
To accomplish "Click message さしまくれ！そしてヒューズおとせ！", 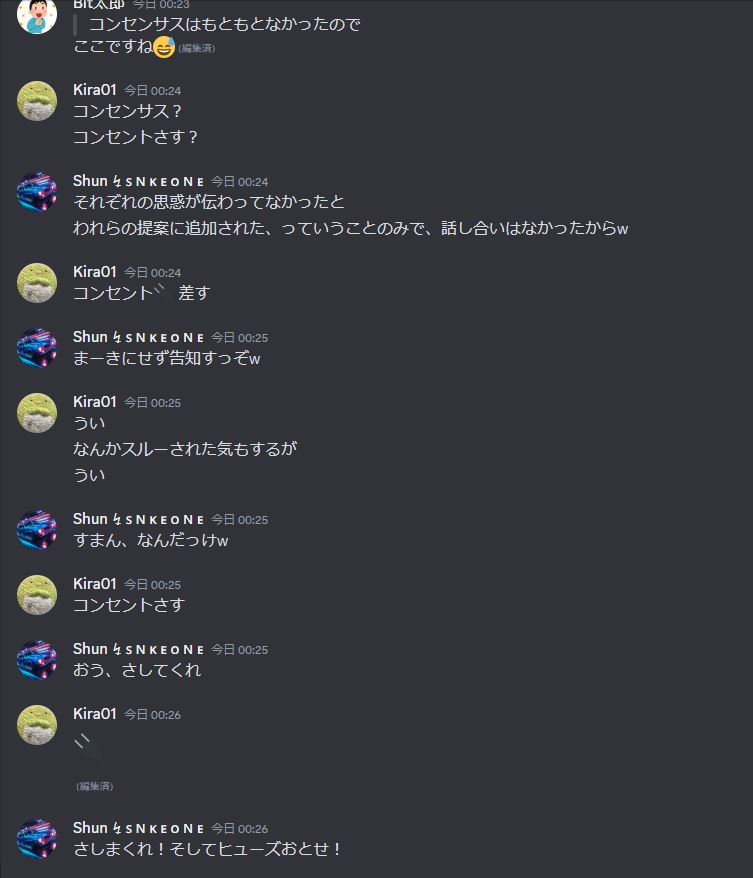I will coord(208,849).
